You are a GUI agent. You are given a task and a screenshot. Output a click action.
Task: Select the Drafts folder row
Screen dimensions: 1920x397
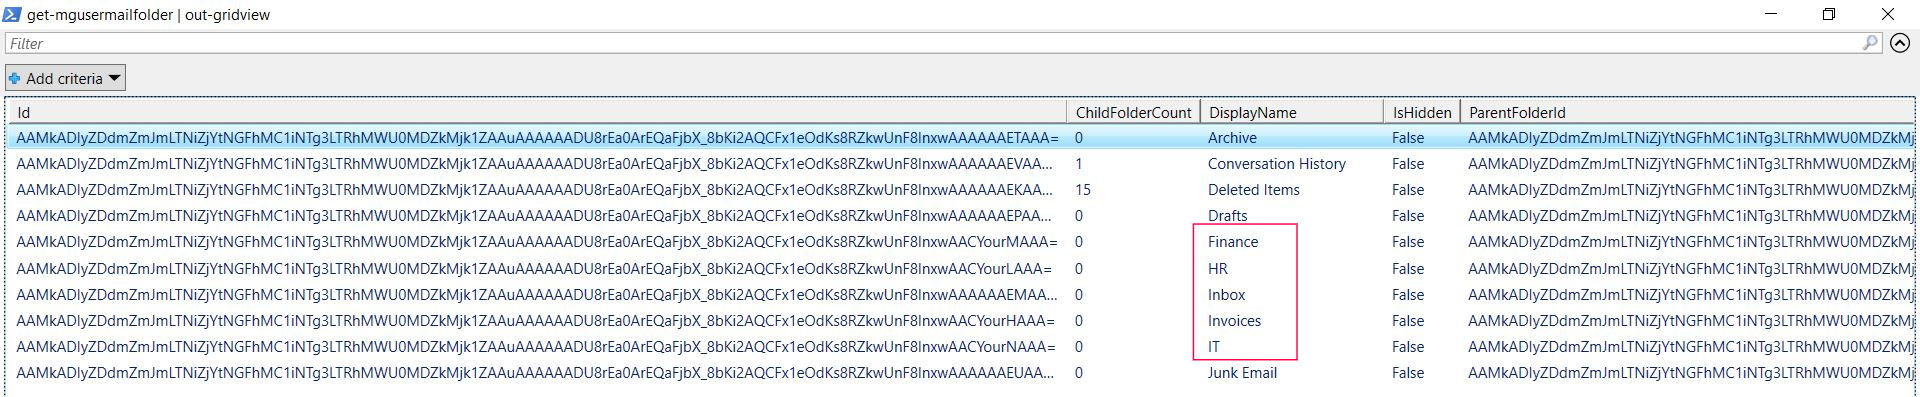point(961,216)
